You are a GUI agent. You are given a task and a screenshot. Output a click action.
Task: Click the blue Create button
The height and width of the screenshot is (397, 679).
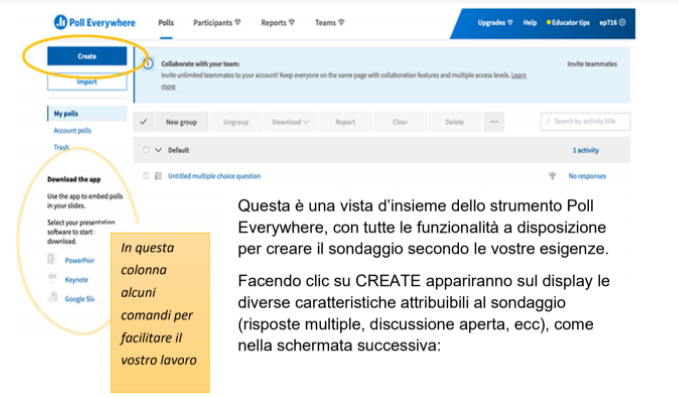pyautogui.click(x=87, y=56)
